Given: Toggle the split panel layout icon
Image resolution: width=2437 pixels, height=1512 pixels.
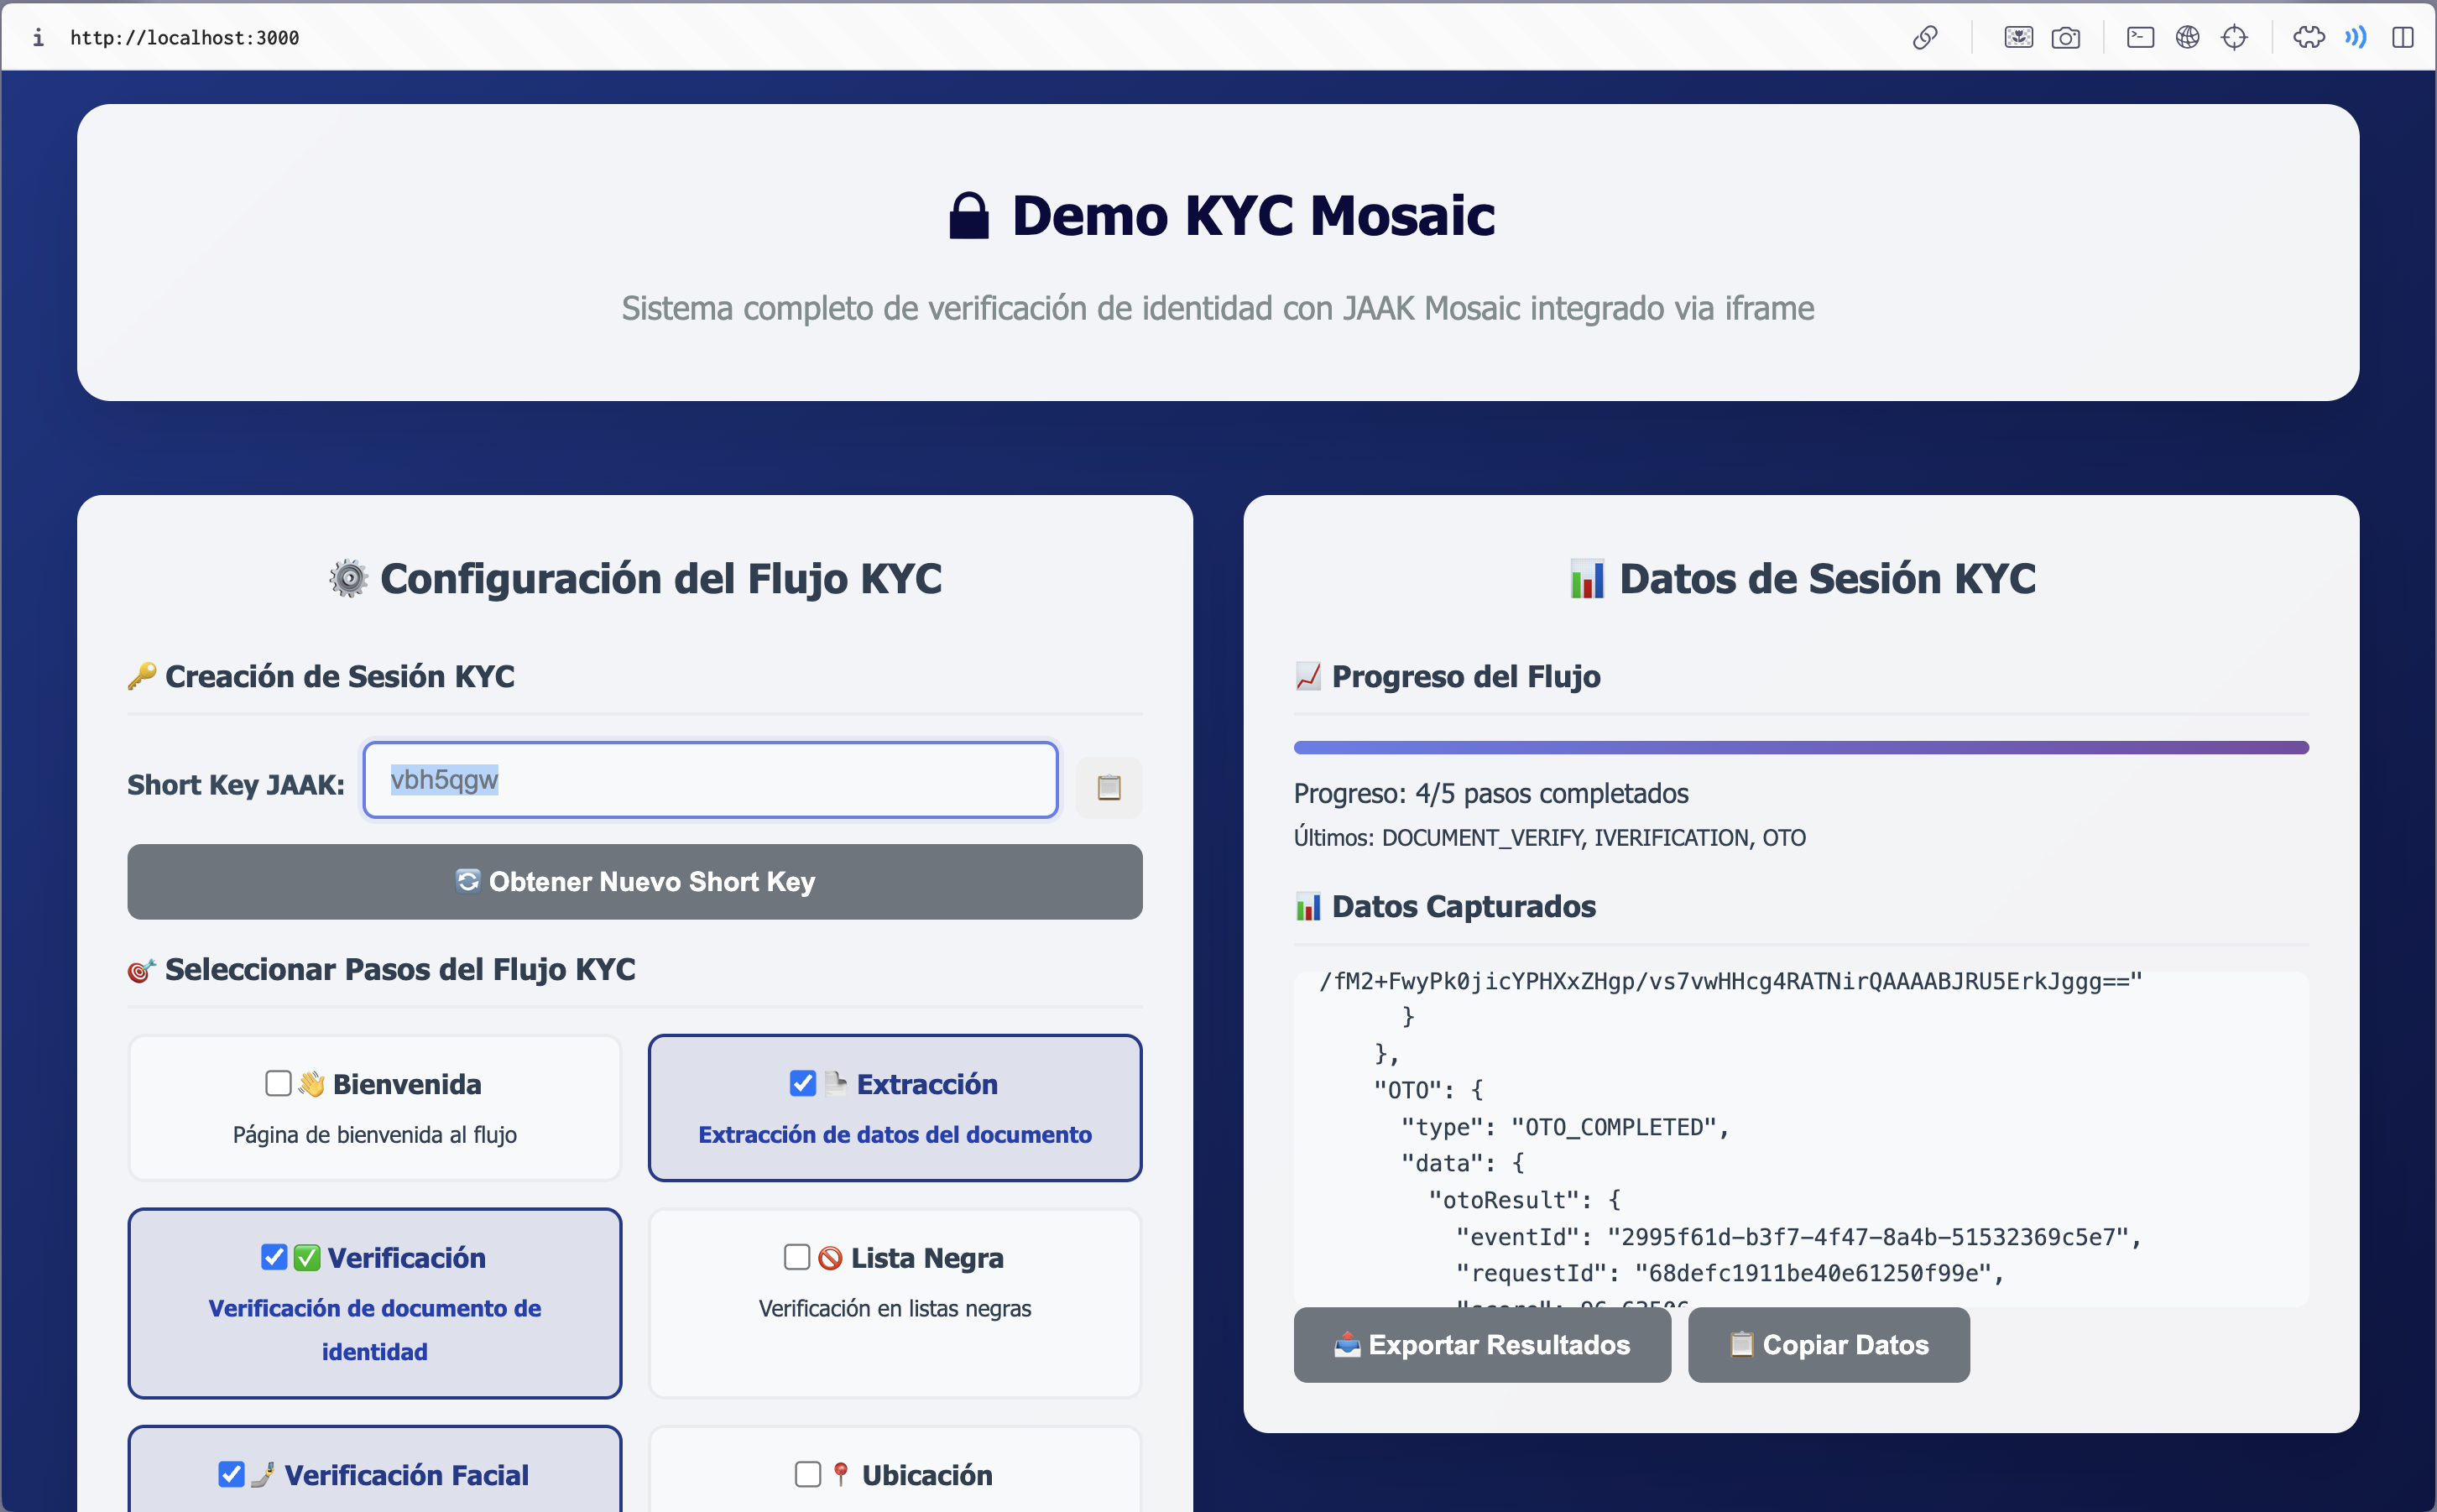Looking at the screenshot, I should 2402,38.
